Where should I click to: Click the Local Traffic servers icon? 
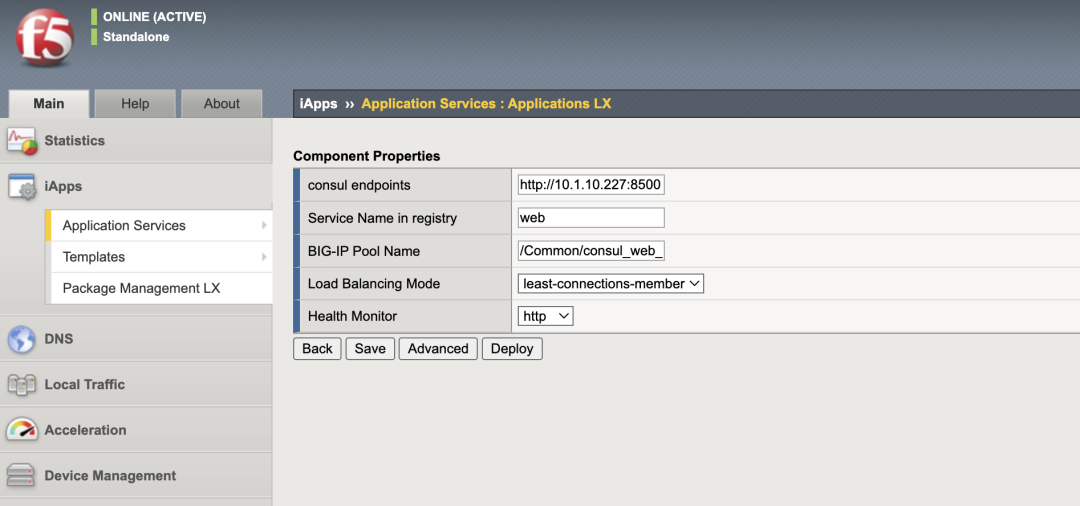tap(21, 385)
